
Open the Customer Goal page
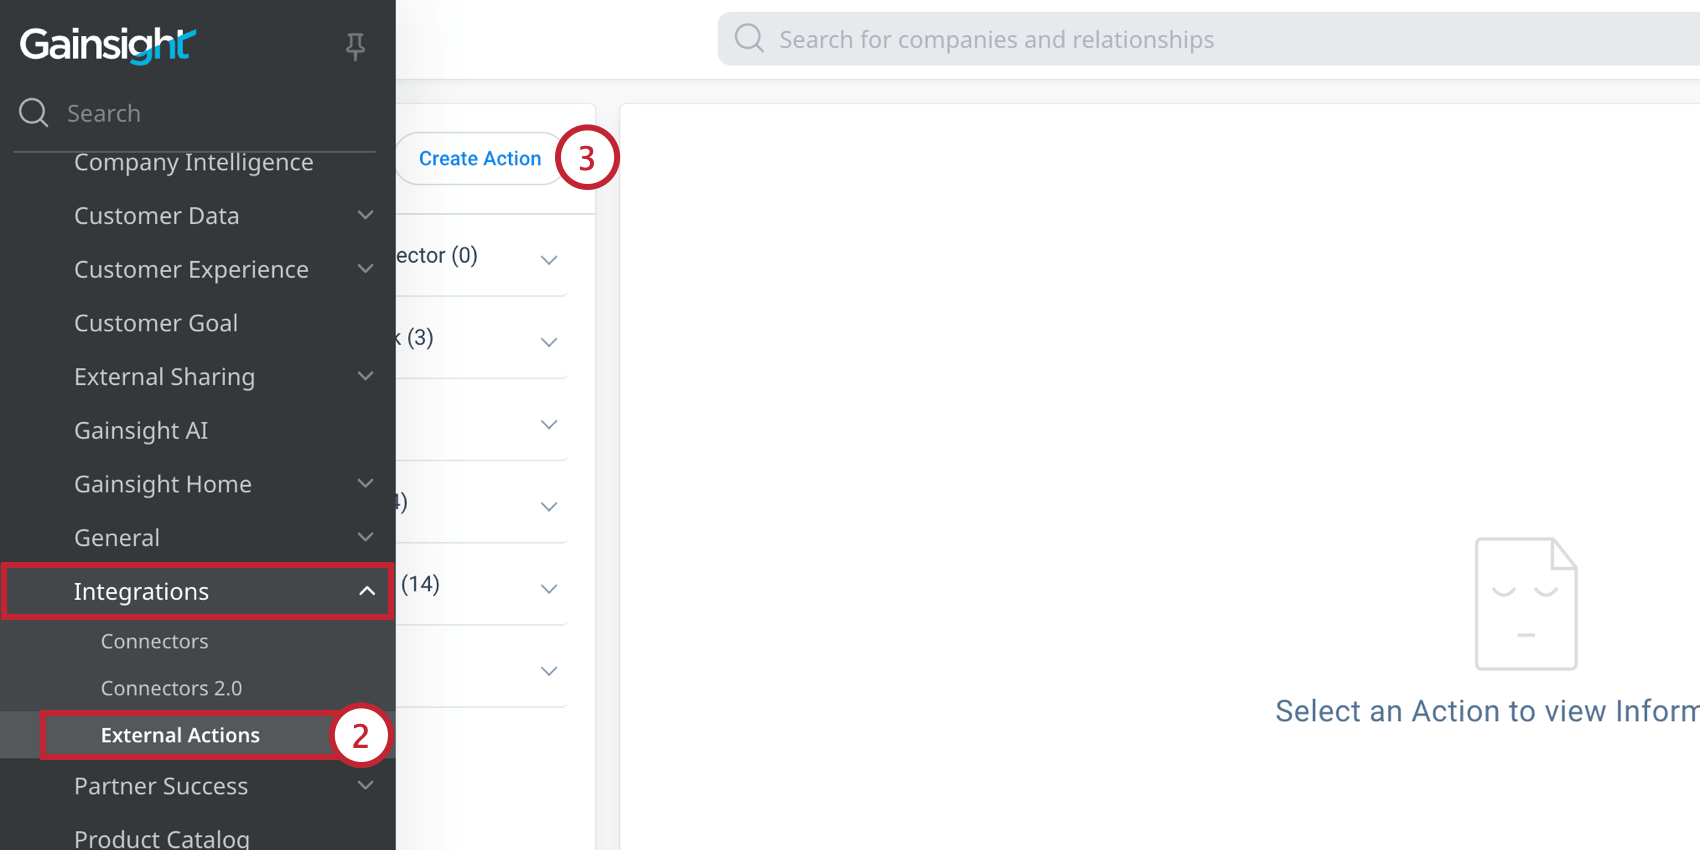[x=156, y=323]
